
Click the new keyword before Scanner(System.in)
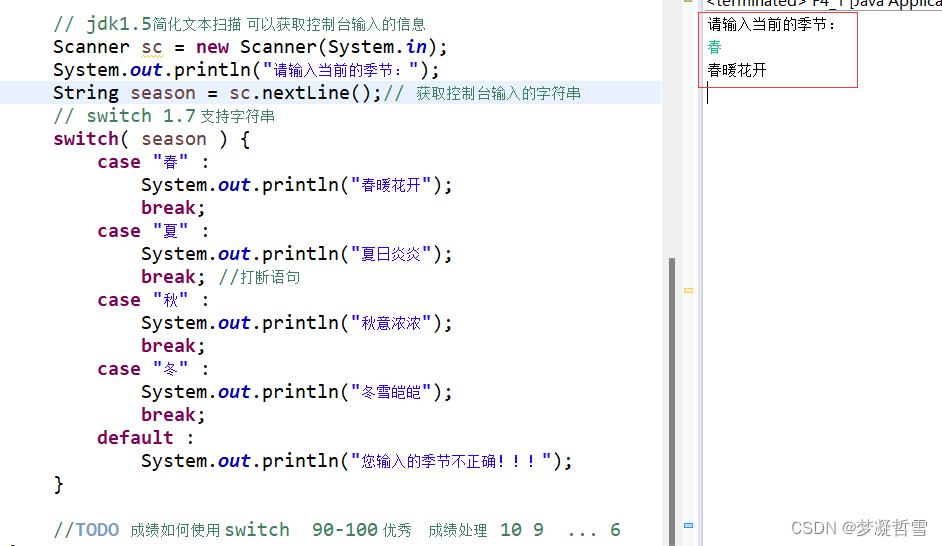pos(212,47)
